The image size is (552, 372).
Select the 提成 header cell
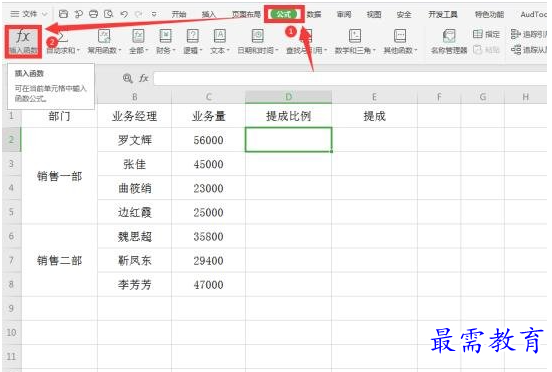[x=375, y=116]
